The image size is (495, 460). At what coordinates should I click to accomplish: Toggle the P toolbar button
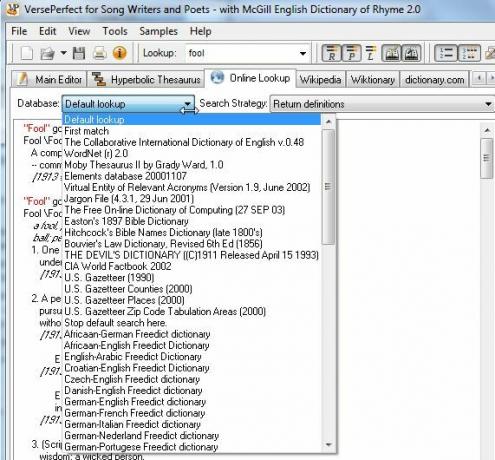click(351, 53)
